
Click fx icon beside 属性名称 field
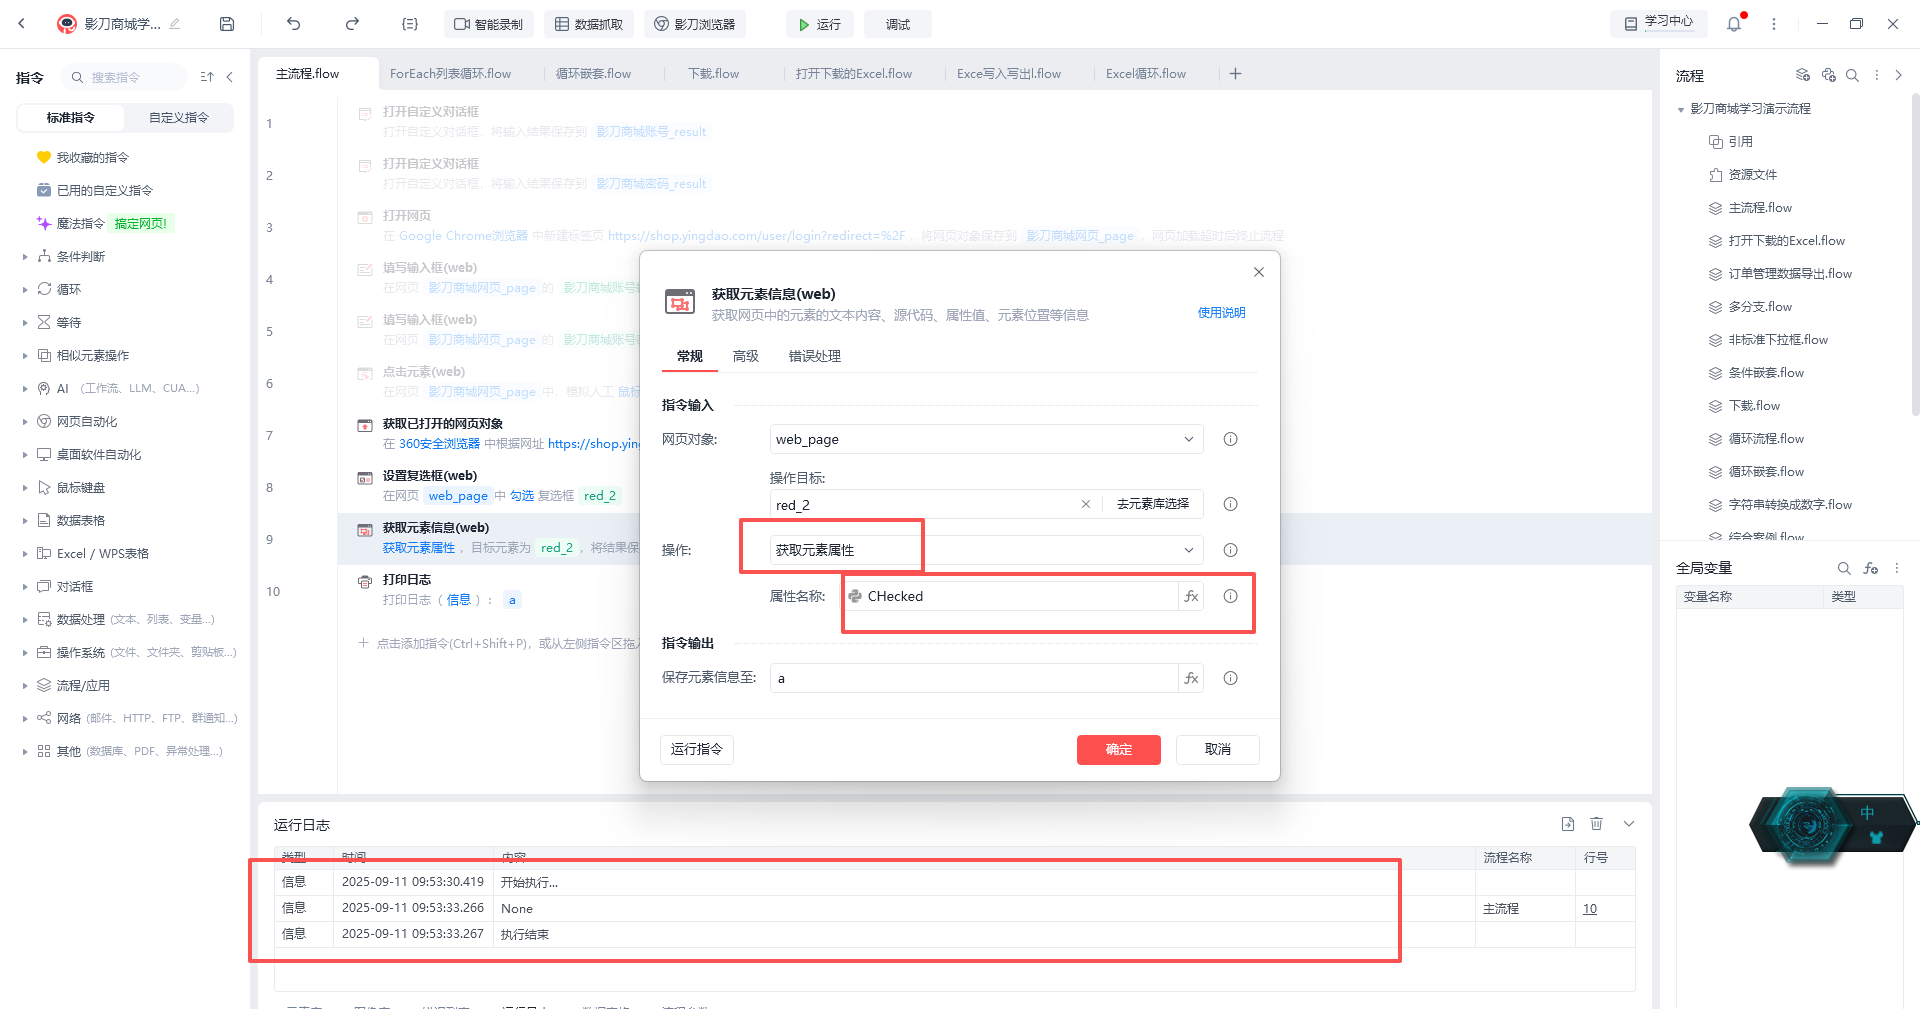[1191, 596]
